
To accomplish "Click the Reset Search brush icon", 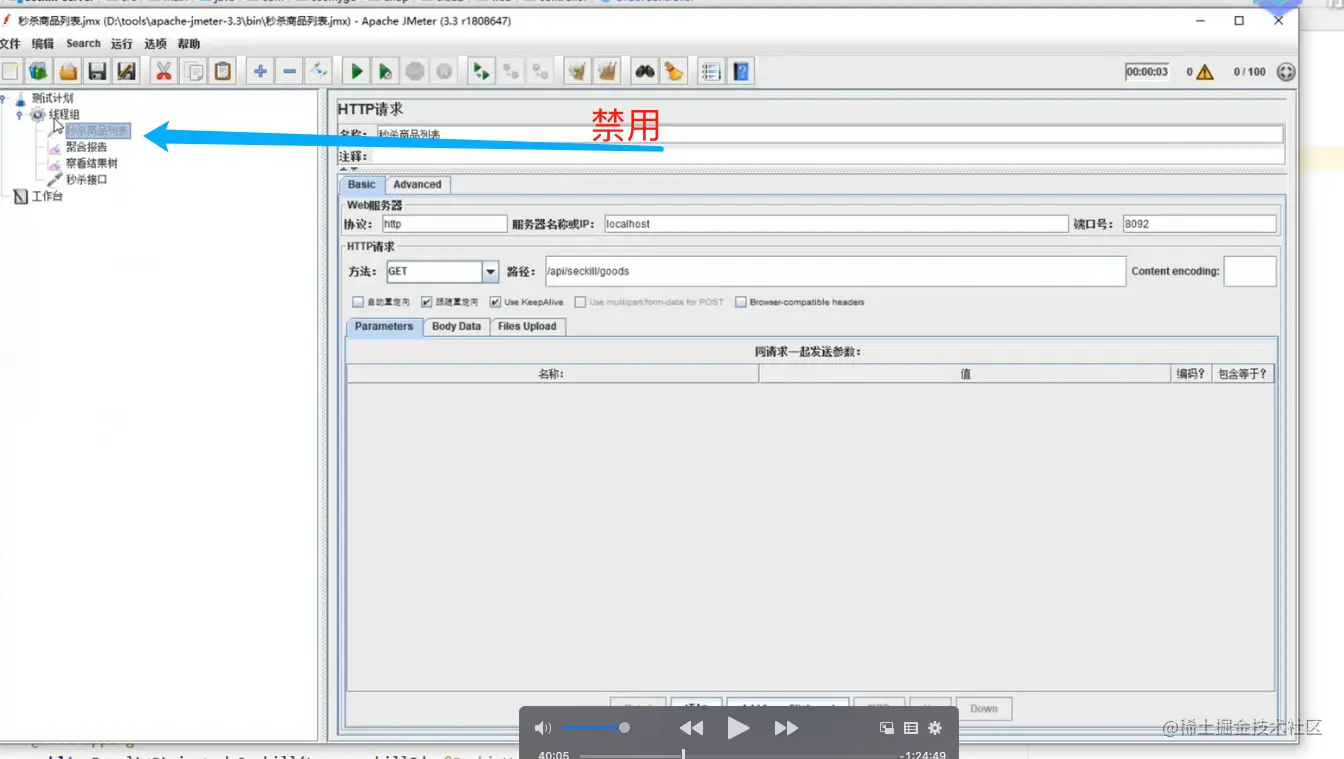I will point(674,71).
